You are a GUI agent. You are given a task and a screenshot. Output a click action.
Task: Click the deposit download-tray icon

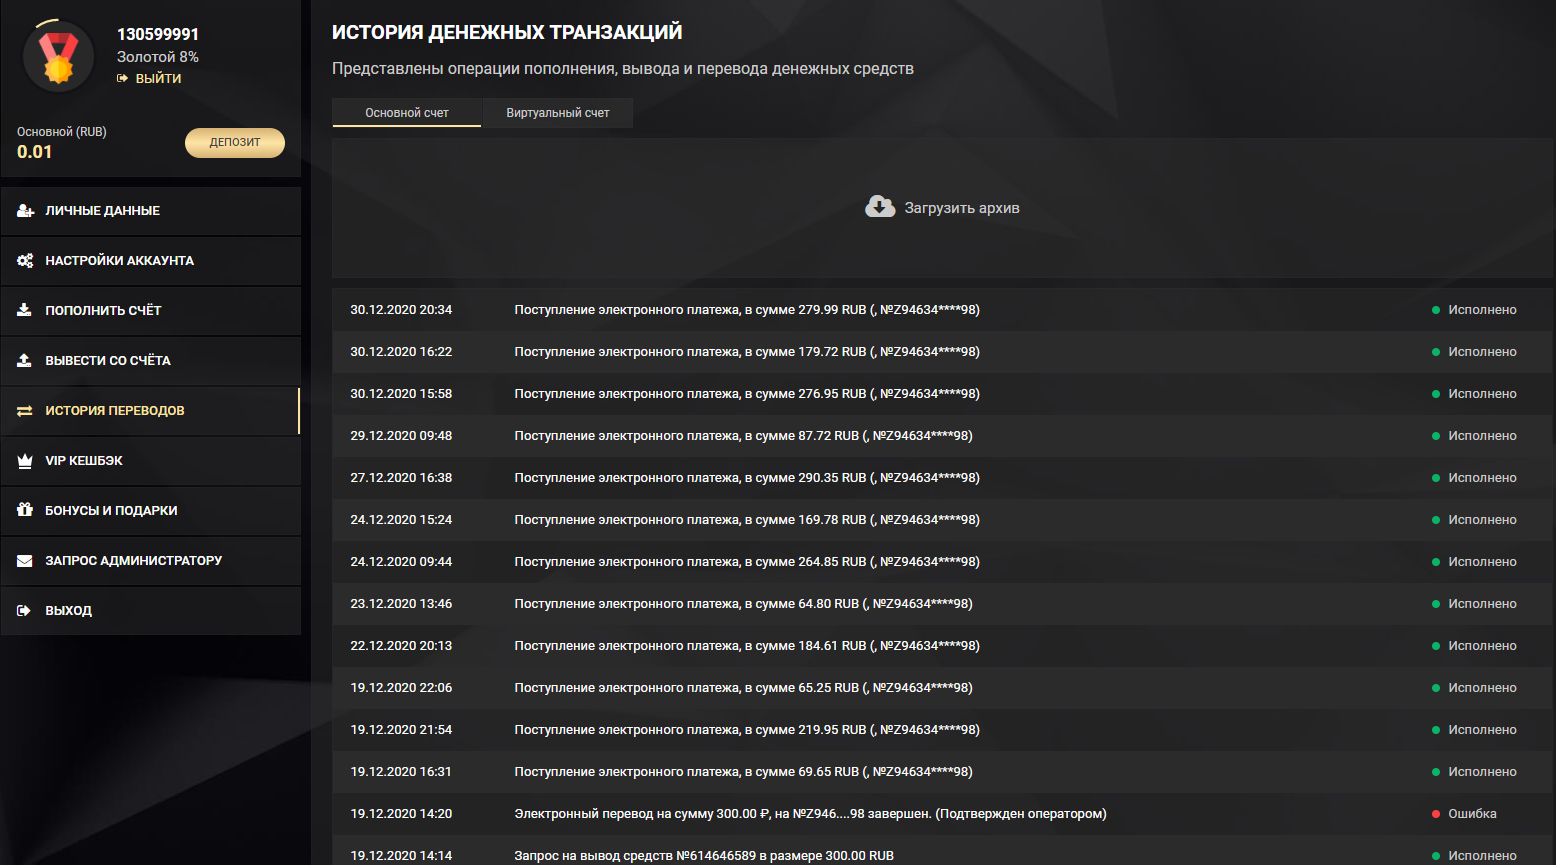[x=25, y=310]
